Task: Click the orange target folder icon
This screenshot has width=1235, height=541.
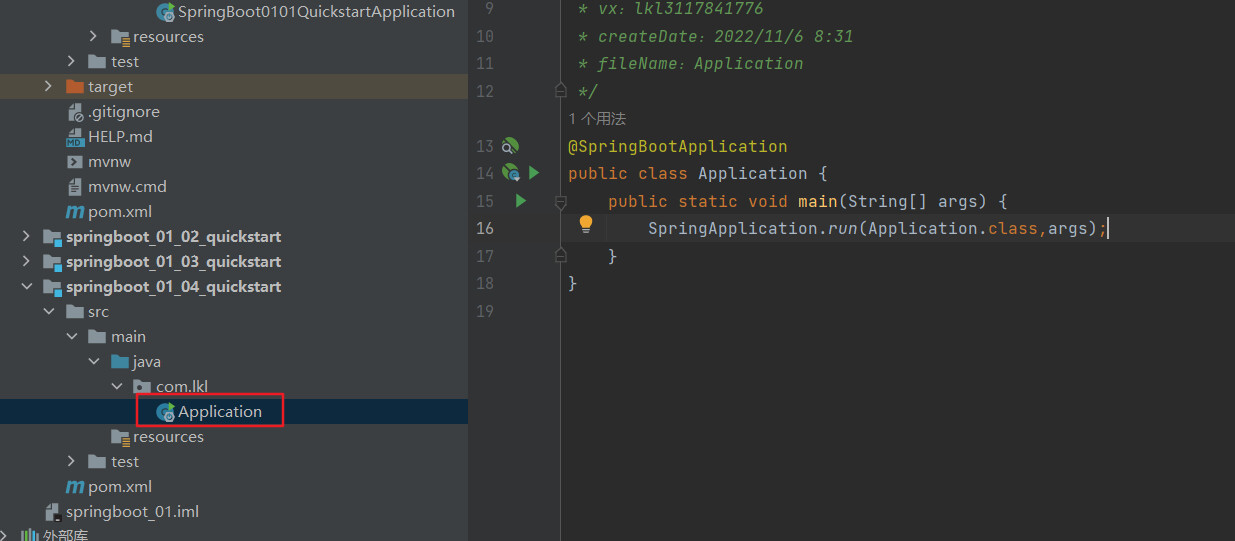Action: [75, 86]
